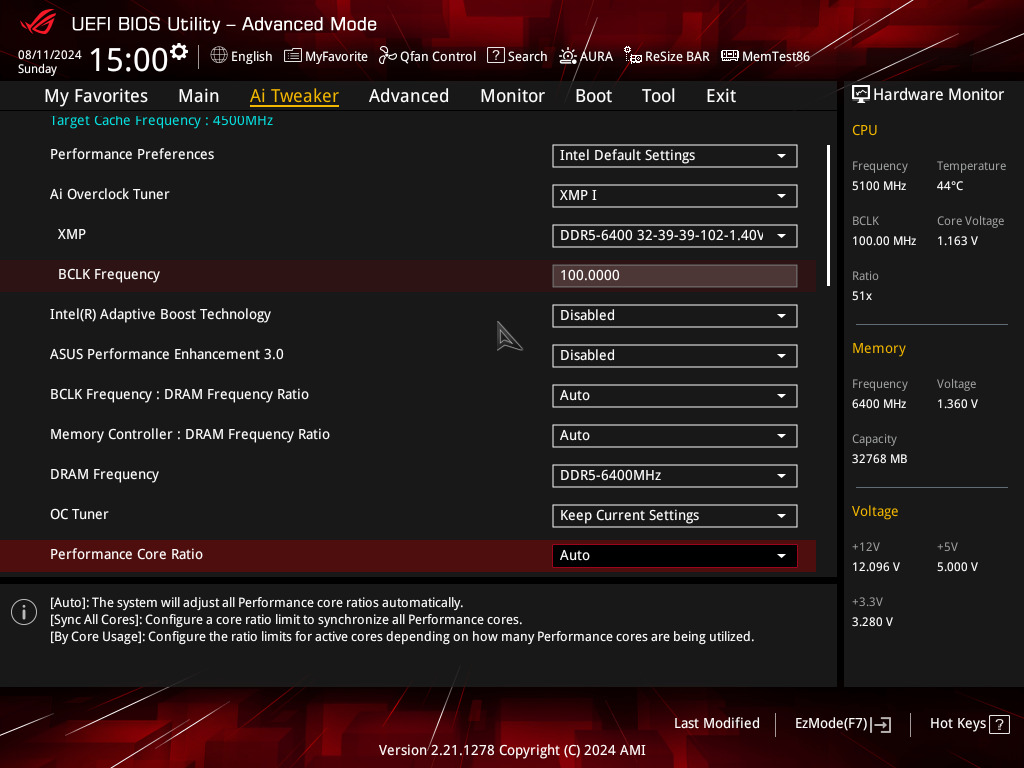This screenshot has width=1024, height=768.
Task: Expand the XMP profile dropdown
Action: (x=675, y=235)
